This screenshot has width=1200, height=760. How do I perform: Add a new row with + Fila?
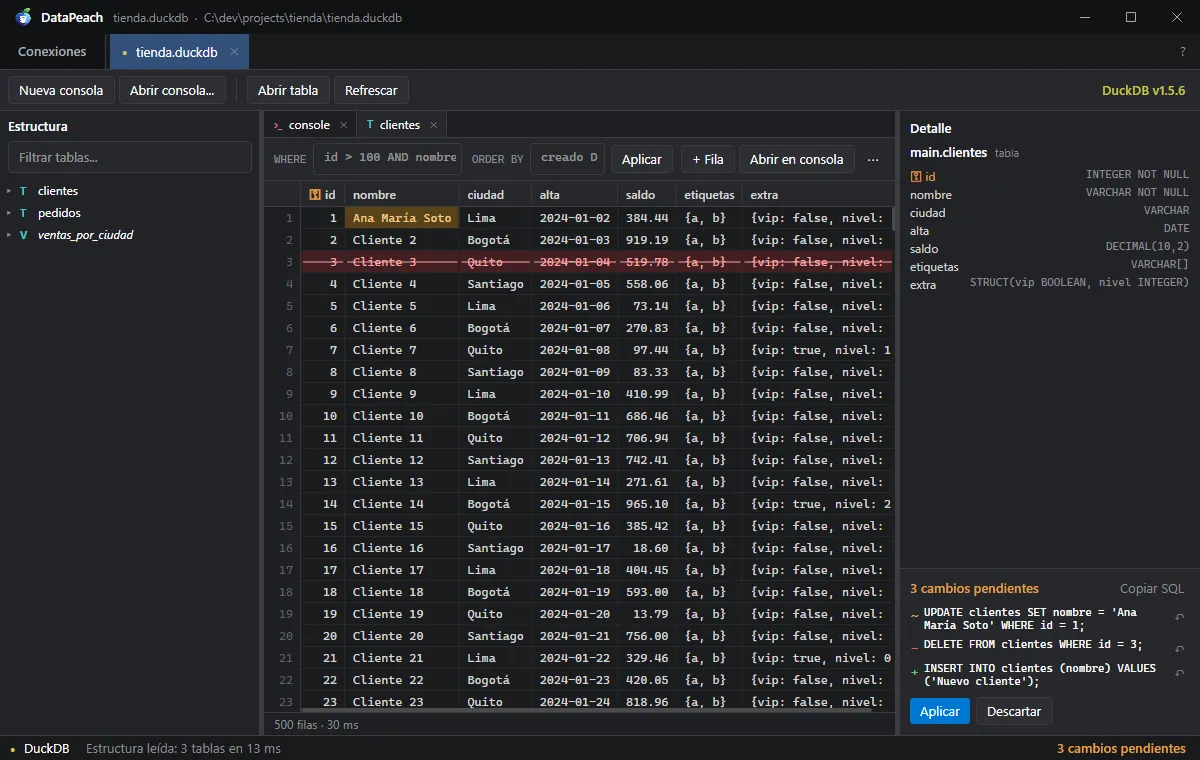[708, 159]
